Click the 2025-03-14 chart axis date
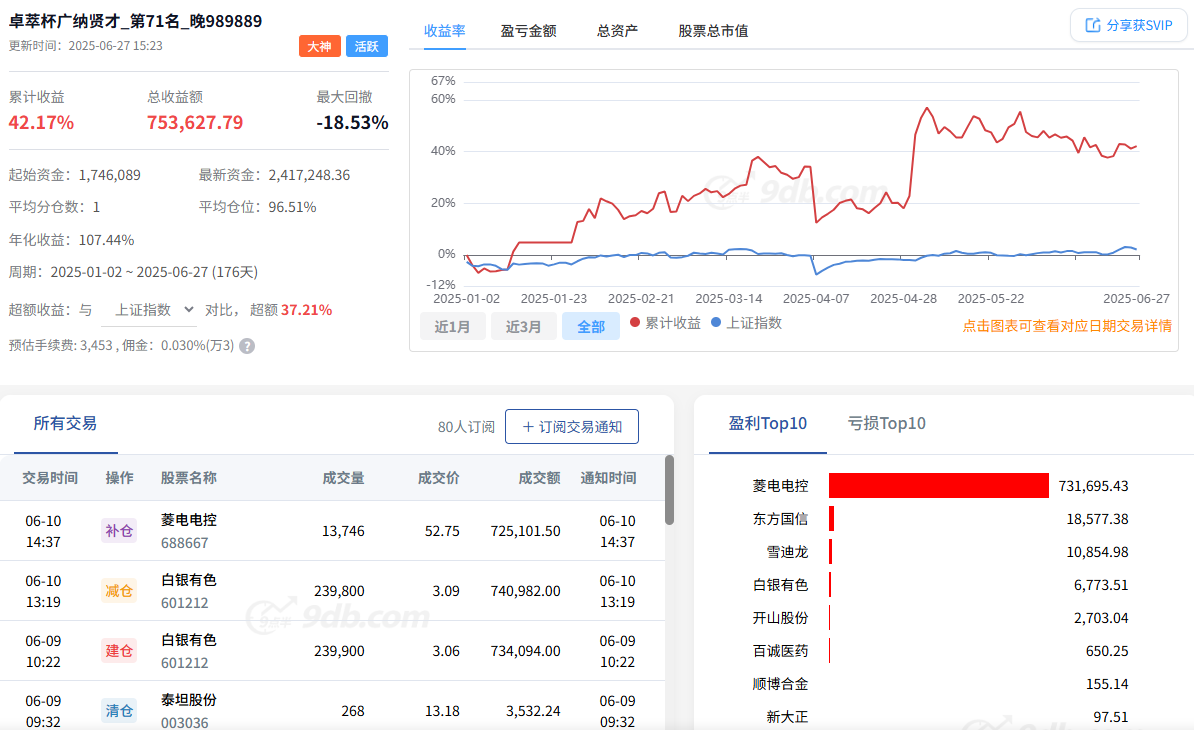The height and width of the screenshot is (730, 1194). pos(729,299)
